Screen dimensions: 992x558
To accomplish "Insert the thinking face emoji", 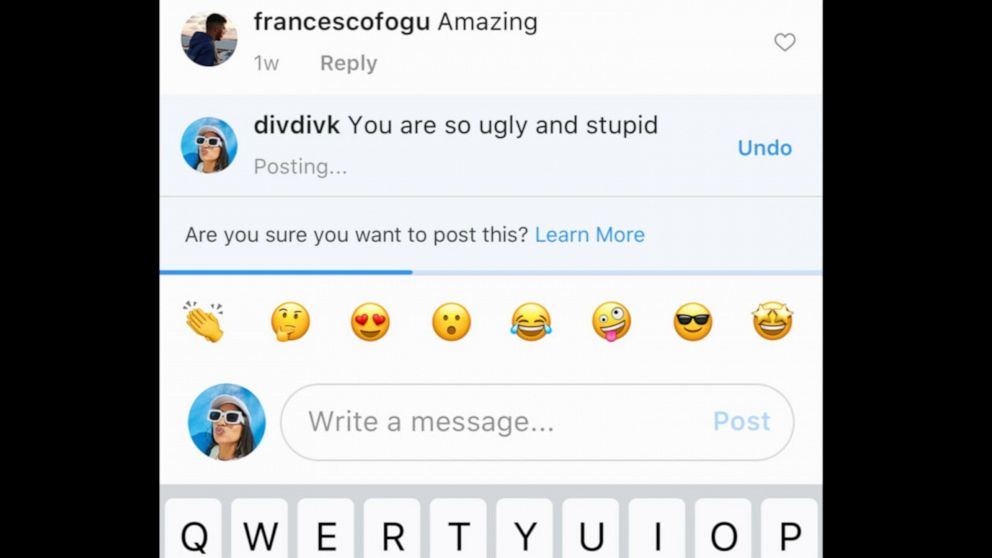I will click(290, 322).
